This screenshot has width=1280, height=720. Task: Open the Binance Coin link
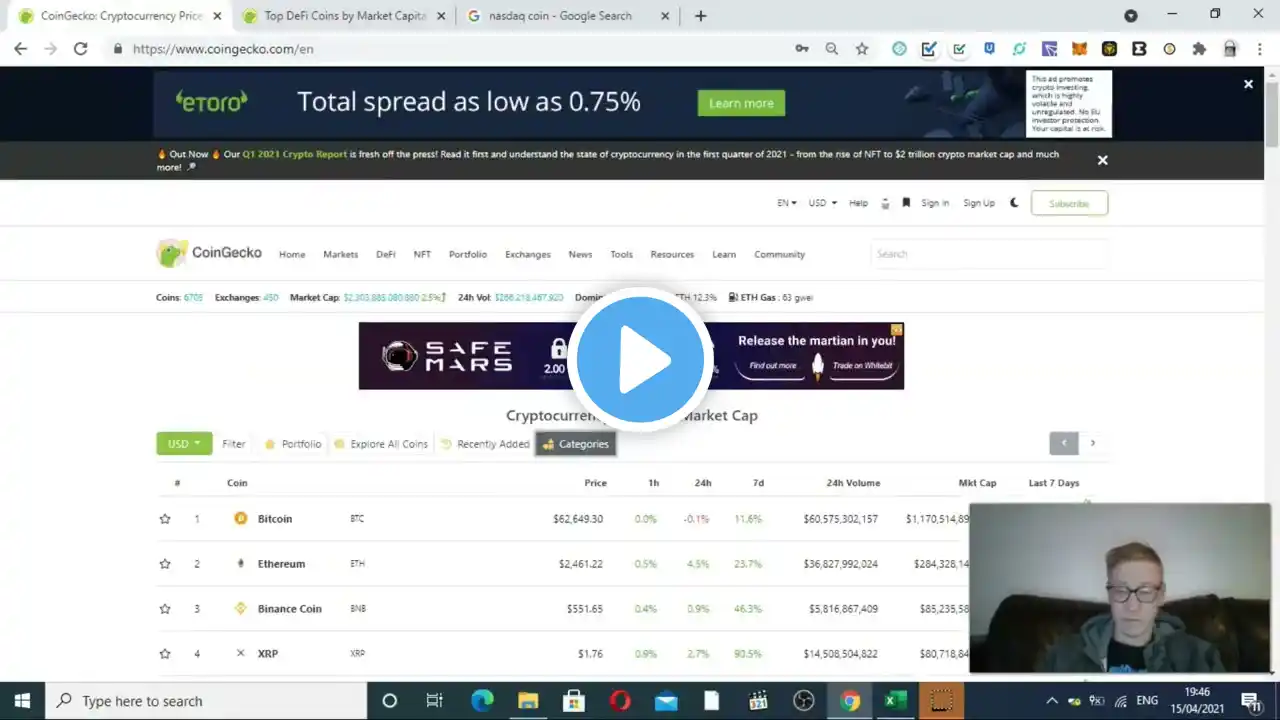290,609
